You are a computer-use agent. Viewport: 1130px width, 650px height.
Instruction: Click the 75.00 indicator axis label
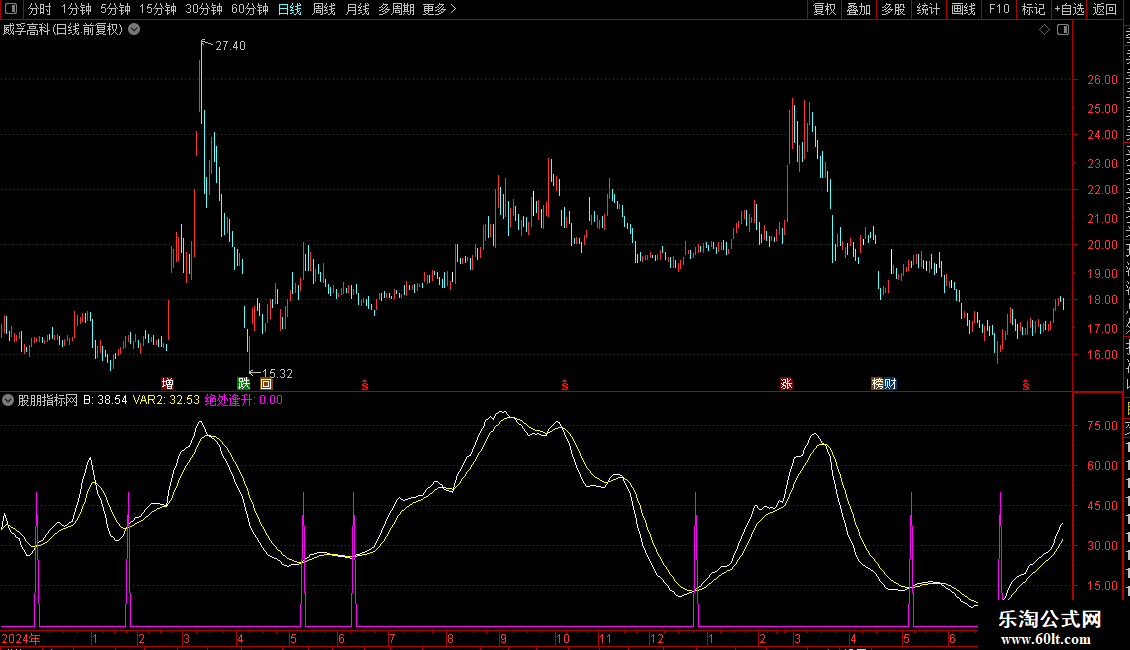click(1103, 426)
